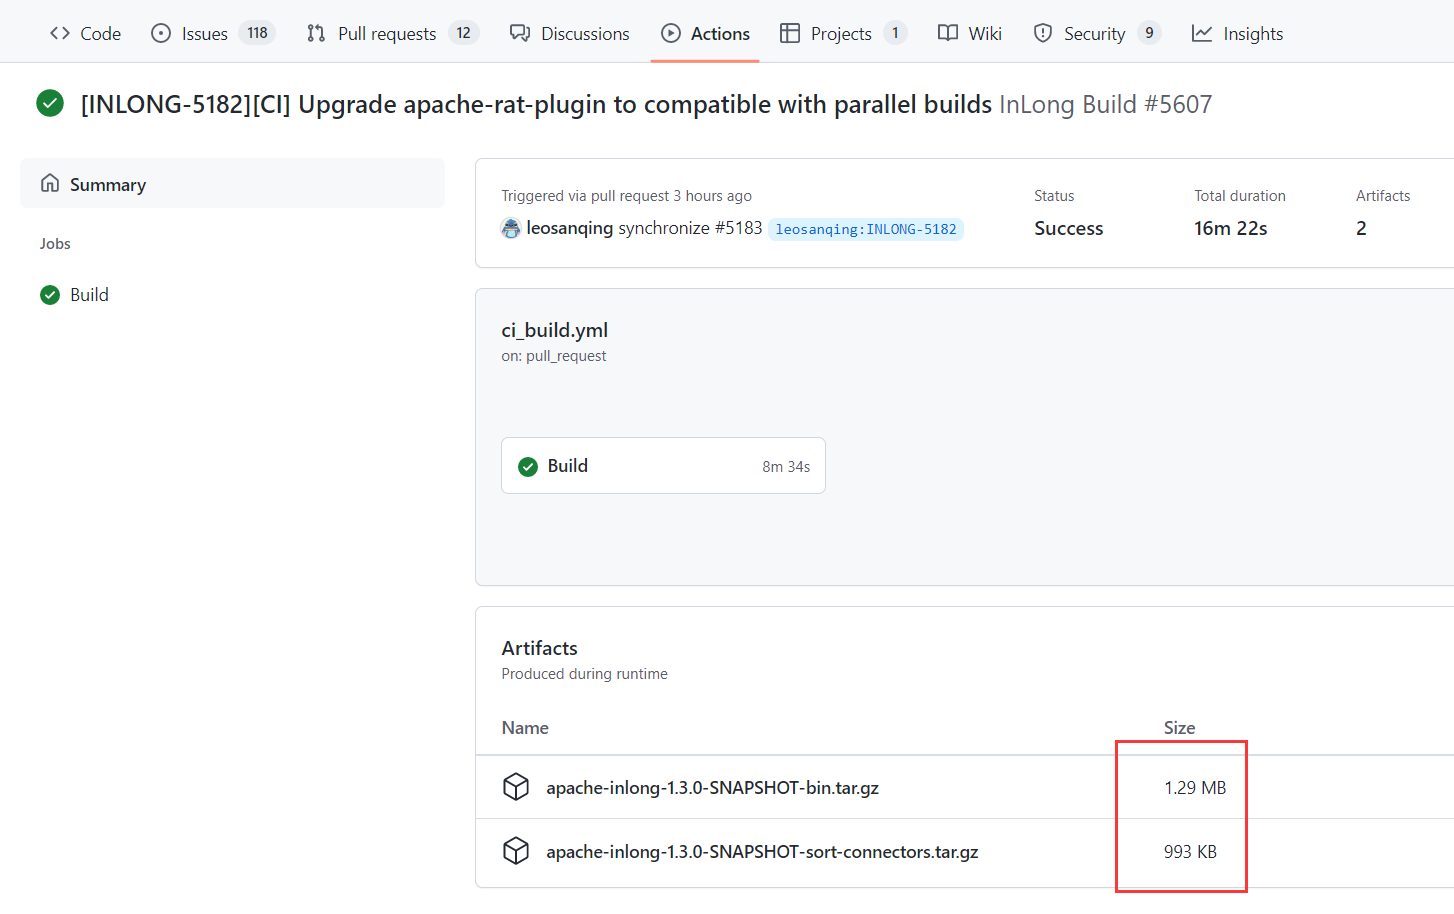Click the InLong Build #5607 run title
The image size is (1454, 914).
tap(1105, 104)
